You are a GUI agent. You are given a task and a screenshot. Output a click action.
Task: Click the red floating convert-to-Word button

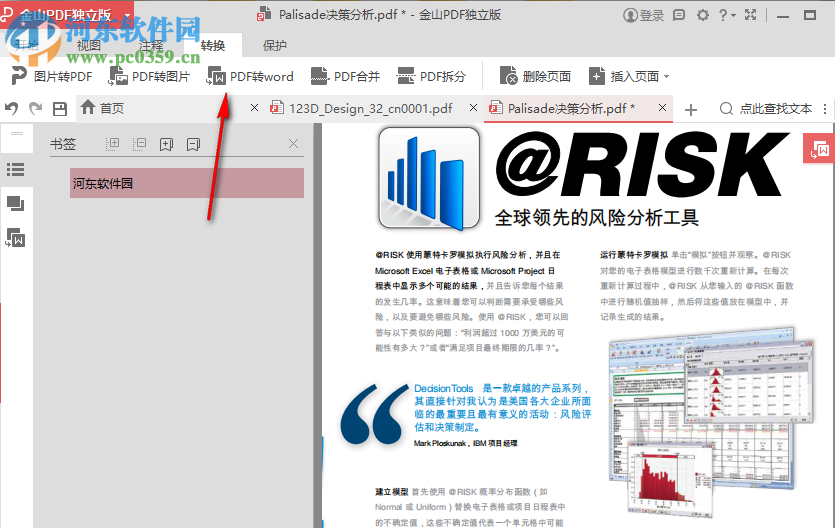[x=819, y=149]
